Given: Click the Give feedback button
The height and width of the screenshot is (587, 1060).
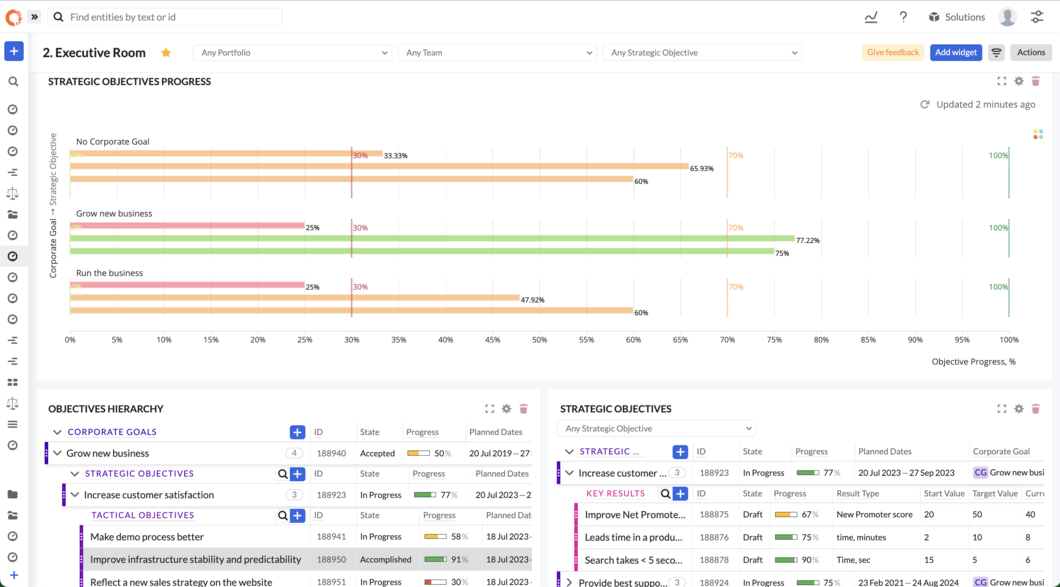Looking at the screenshot, I should point(892,53).
